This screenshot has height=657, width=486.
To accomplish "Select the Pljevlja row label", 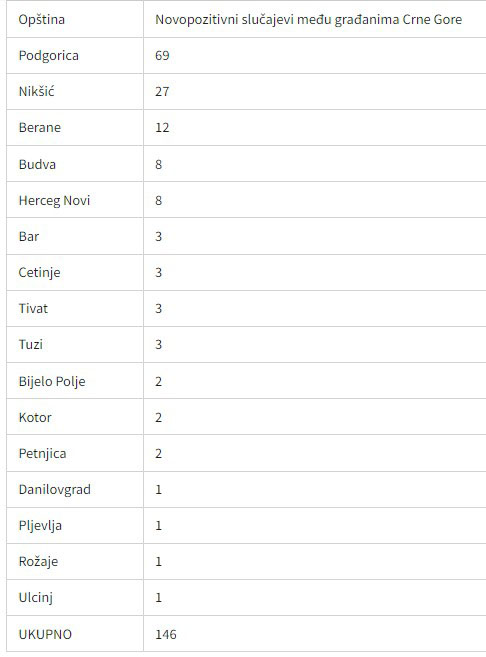I will (40, 525).
